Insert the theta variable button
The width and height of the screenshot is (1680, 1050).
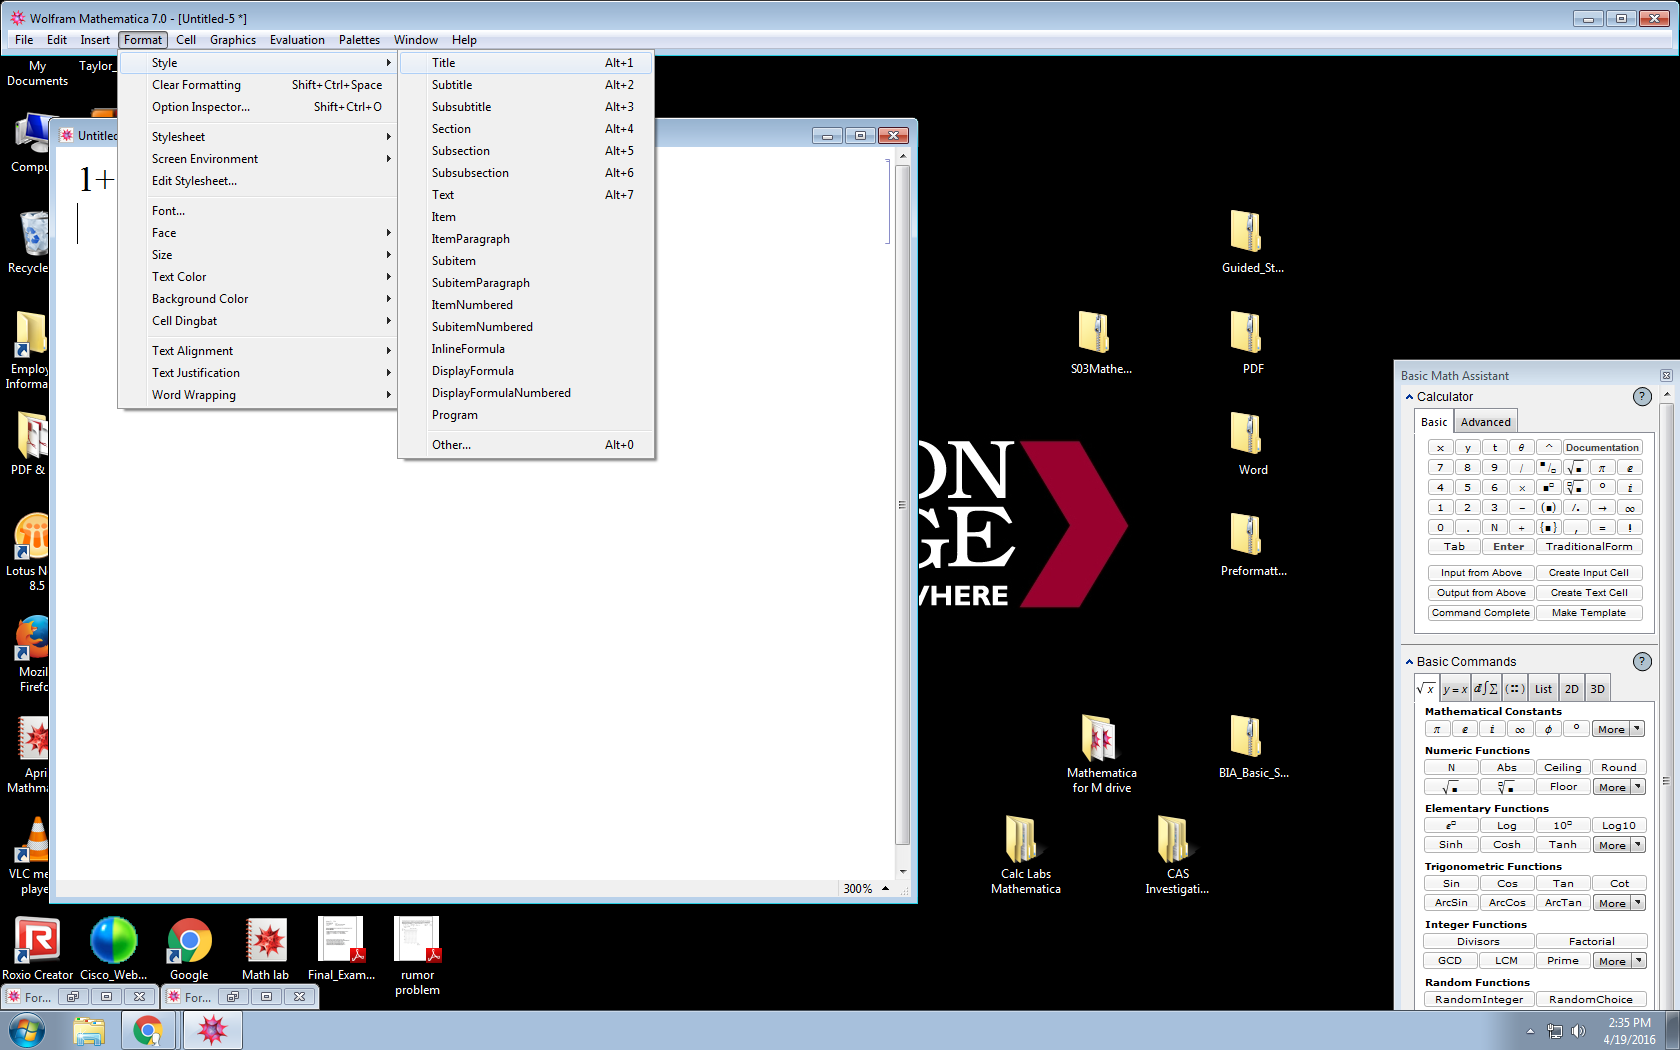pyautogui.click(x=1522, y=447)
